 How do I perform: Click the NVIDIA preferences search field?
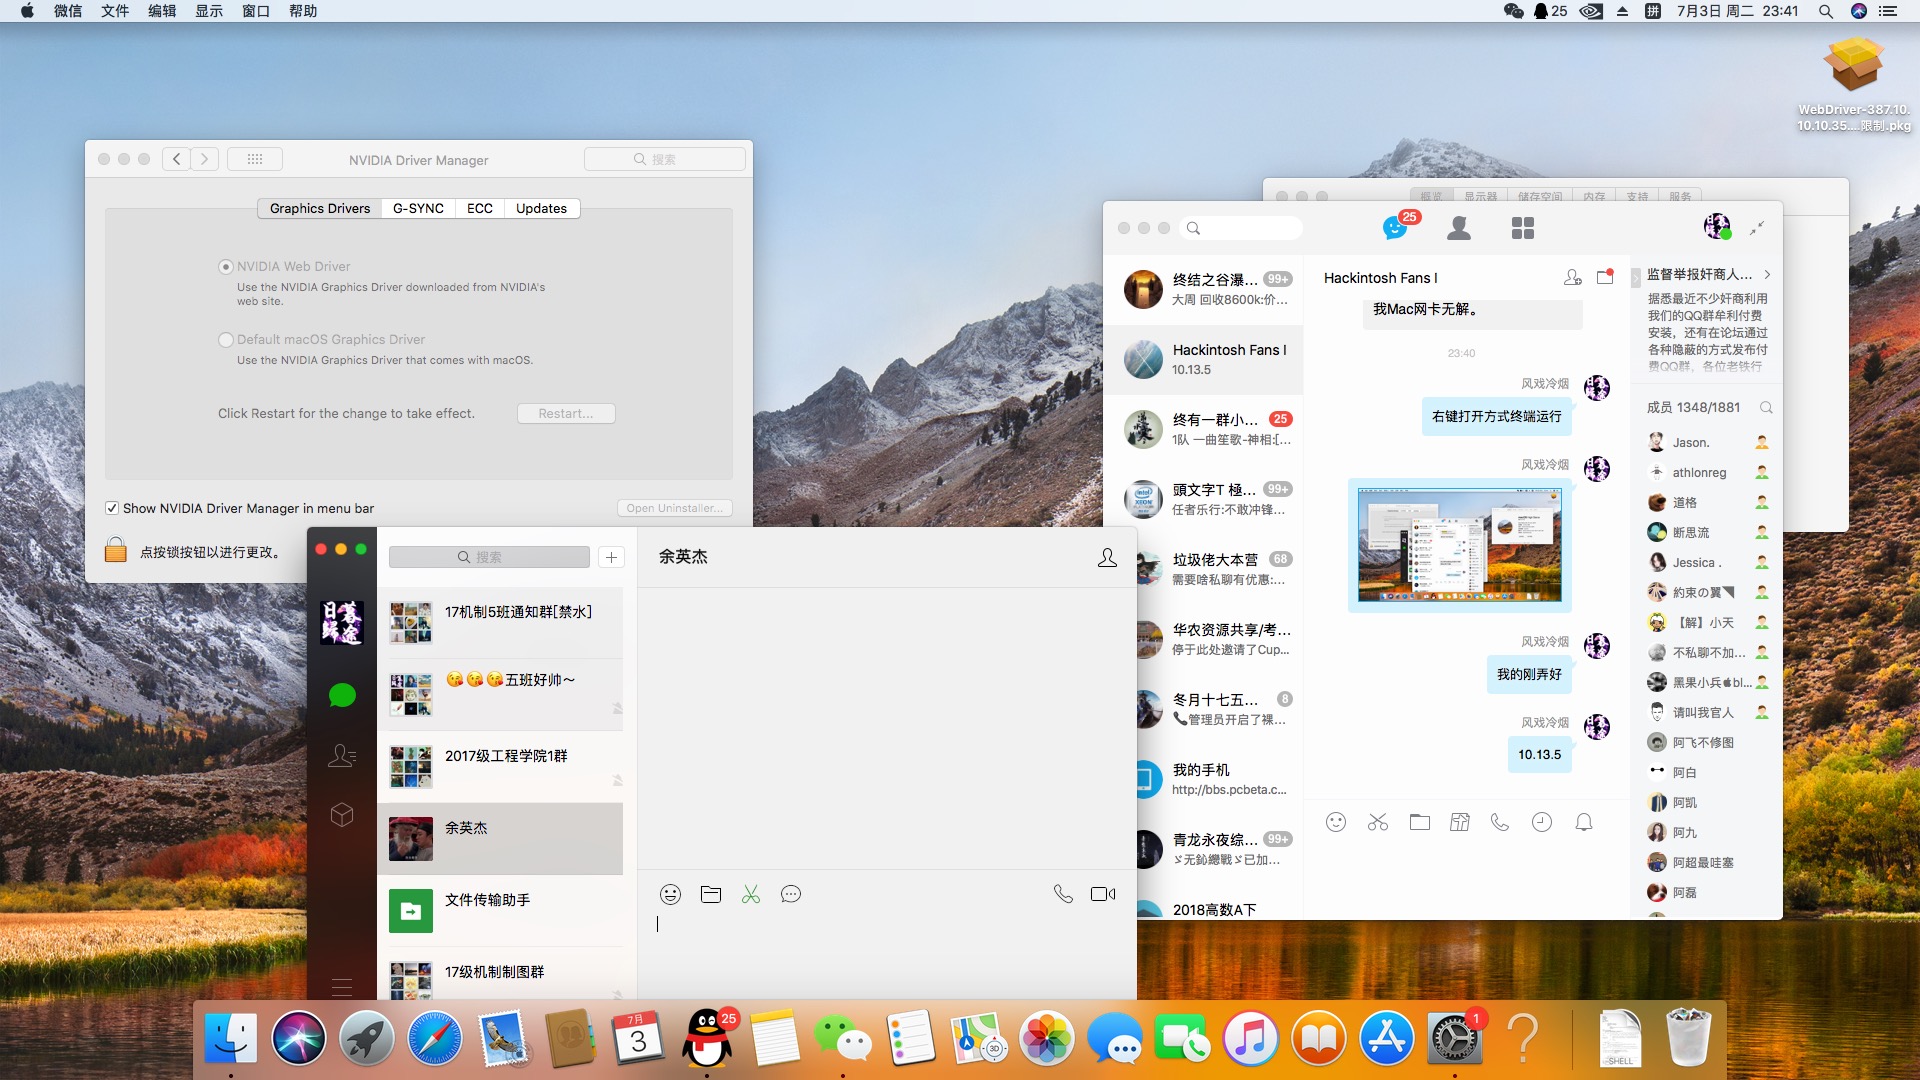pyautogui.click(x=664, y=159)
